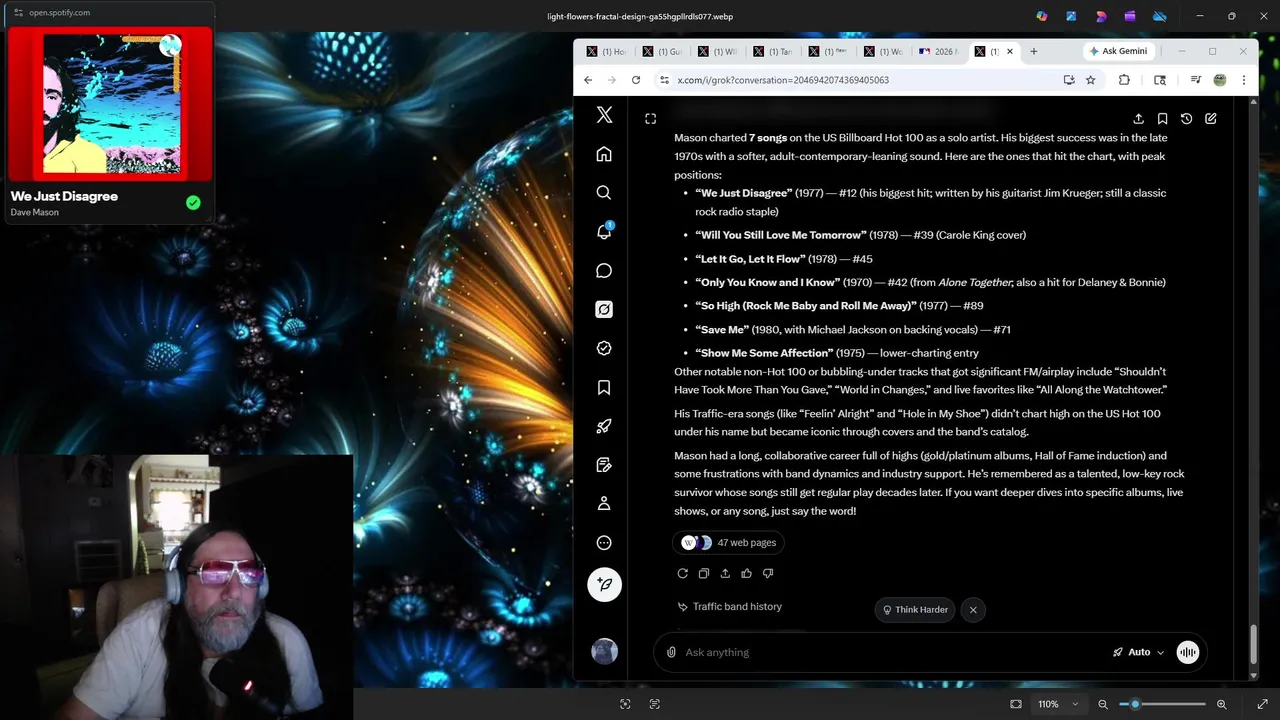Regenerate the Grok response

(682, 573)
